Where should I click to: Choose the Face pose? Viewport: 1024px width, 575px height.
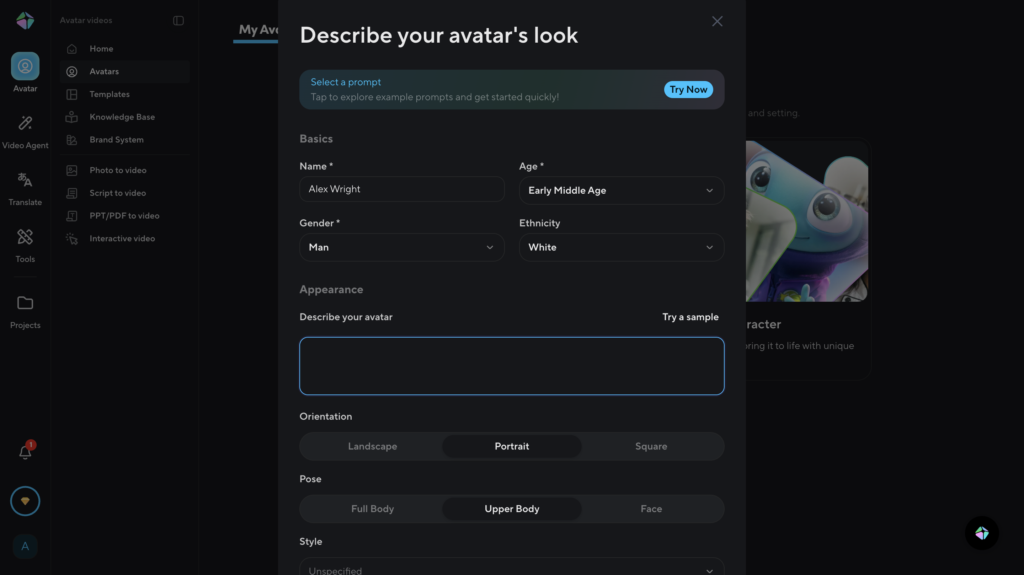tap(651, 509)
